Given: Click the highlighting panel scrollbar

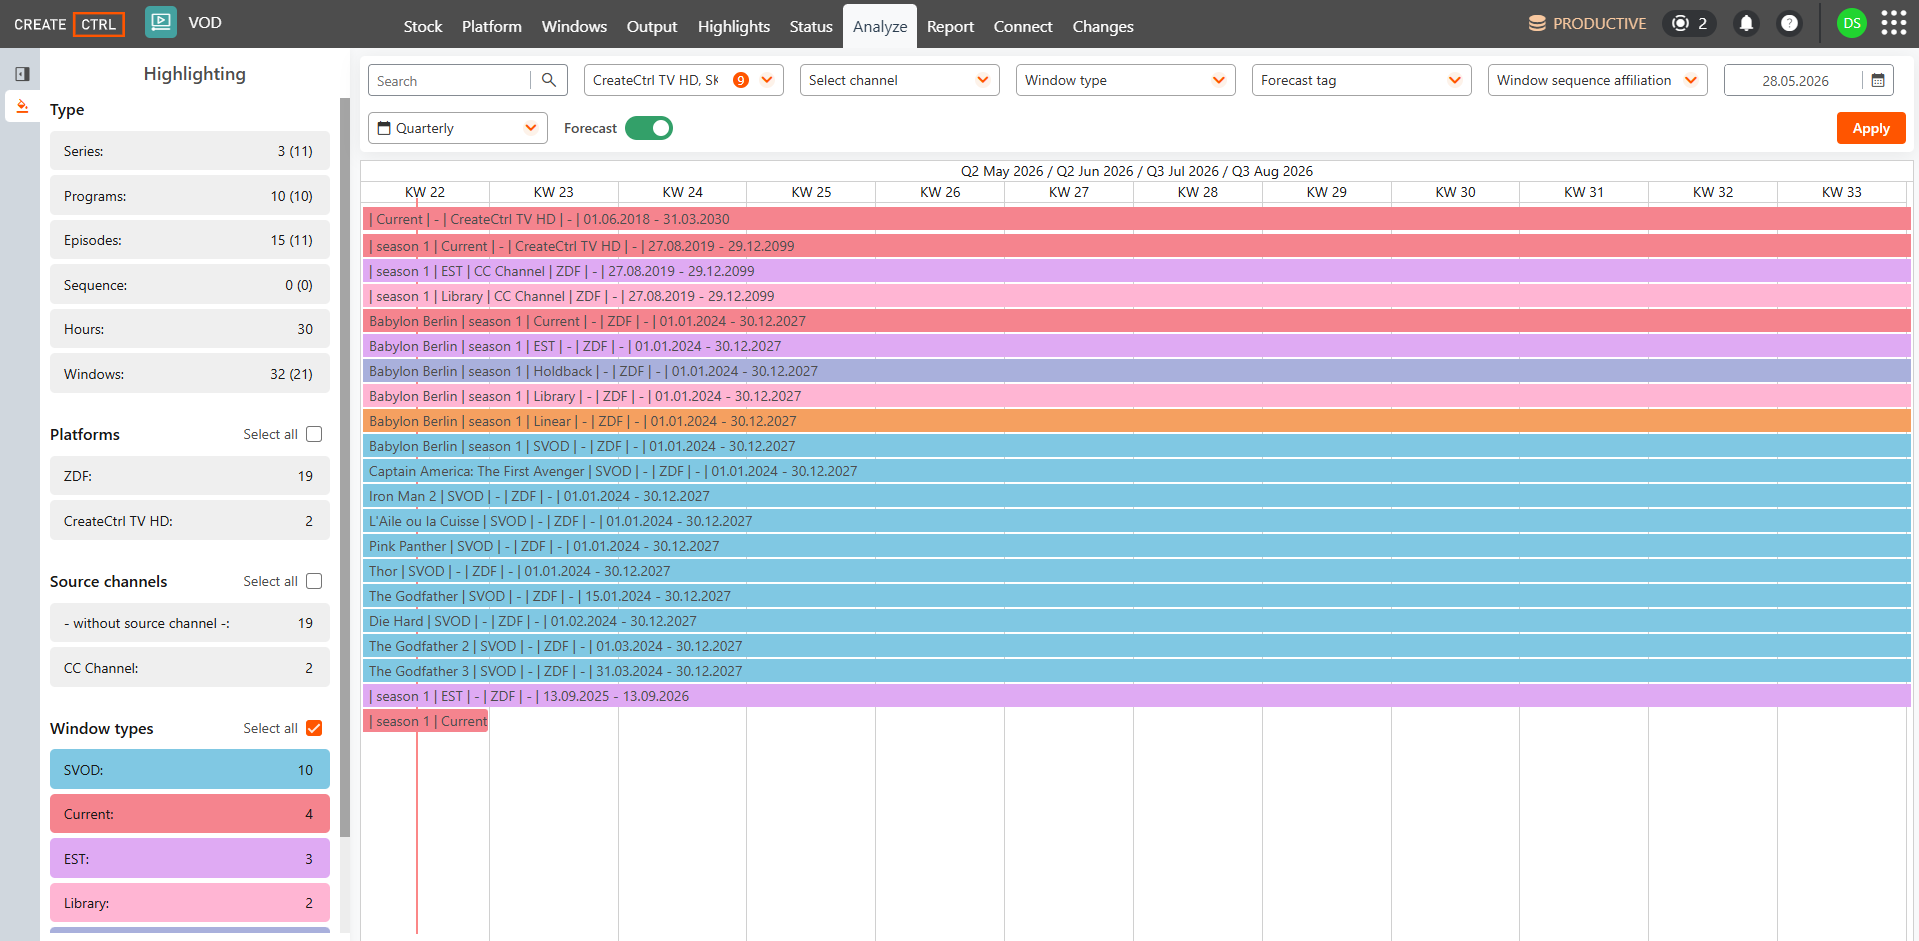Looking at the screenshot, I should coord(345,467).
